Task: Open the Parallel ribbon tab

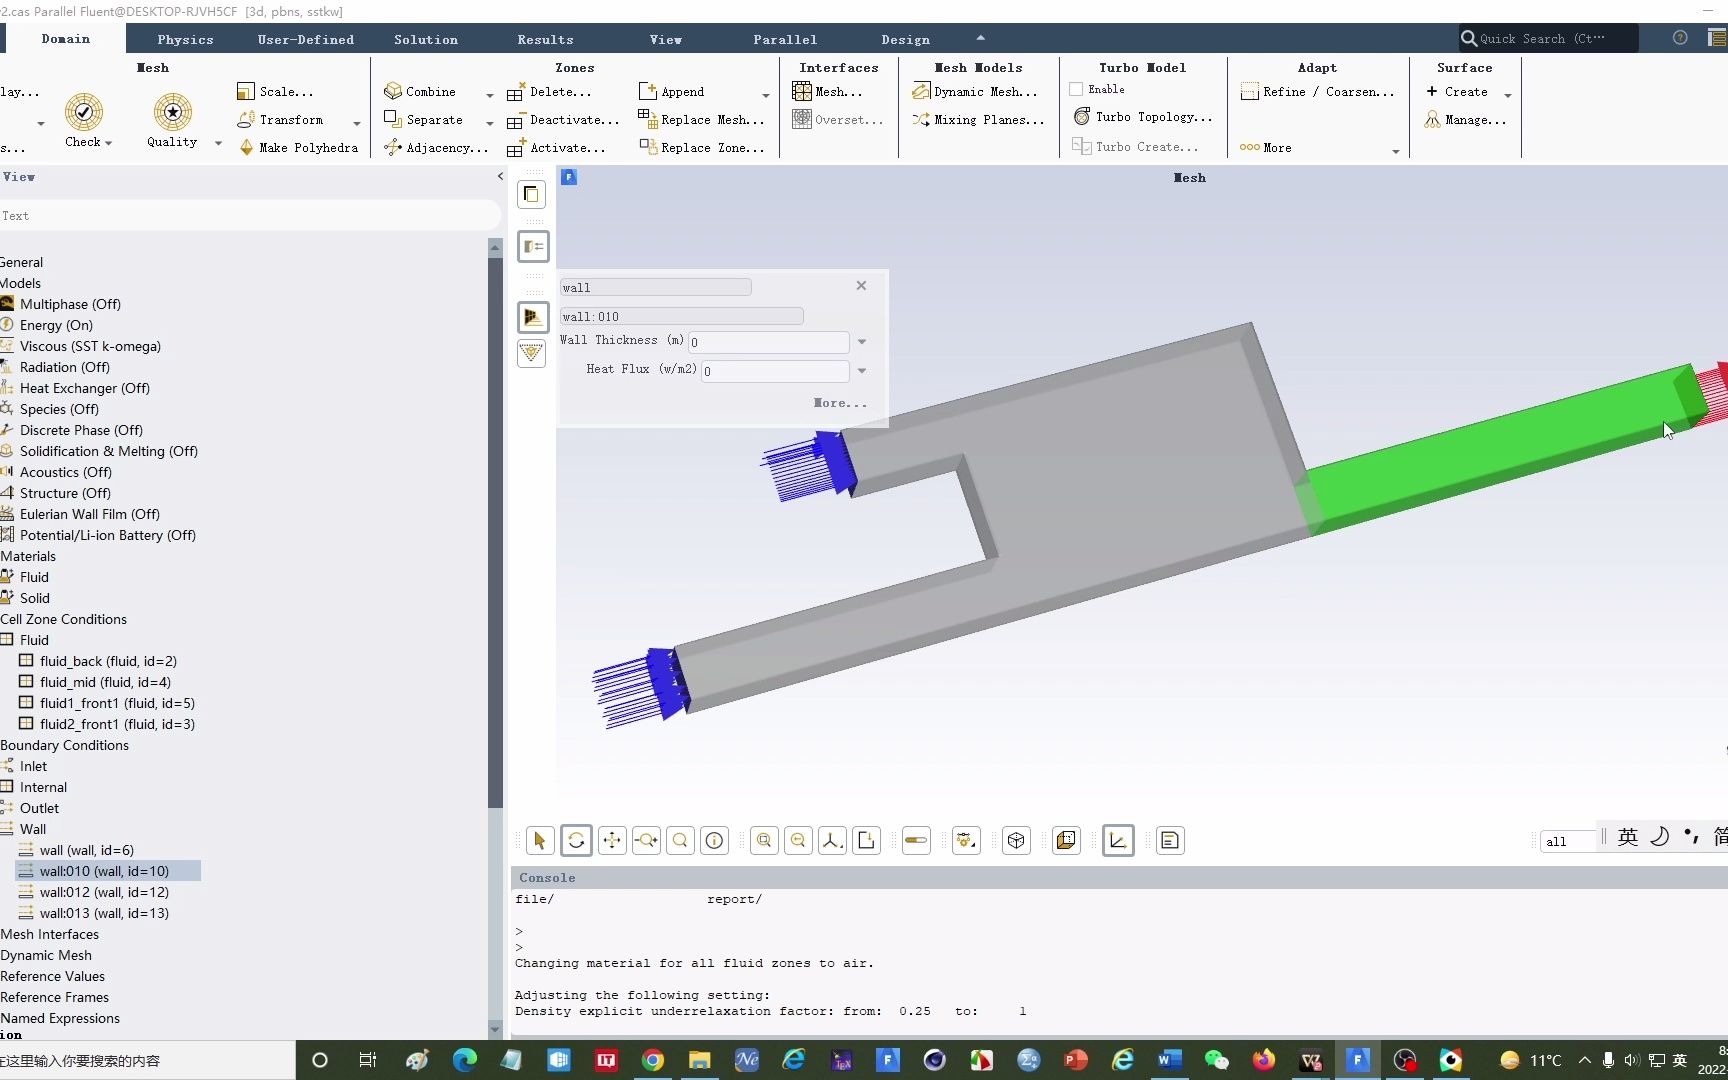Action: pos(785,39)
